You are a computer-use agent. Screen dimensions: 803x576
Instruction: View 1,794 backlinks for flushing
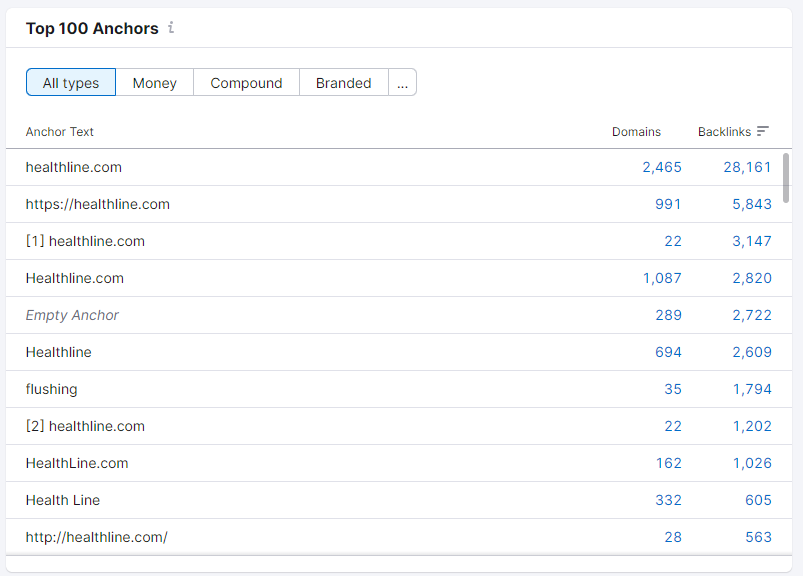click(752, 389)
